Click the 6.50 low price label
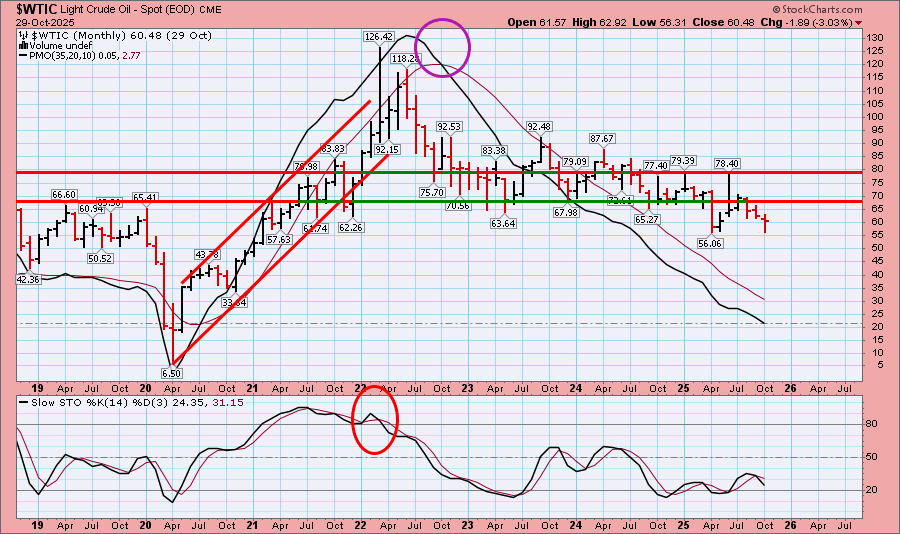The image size is (900, 534). click(171, 372)
